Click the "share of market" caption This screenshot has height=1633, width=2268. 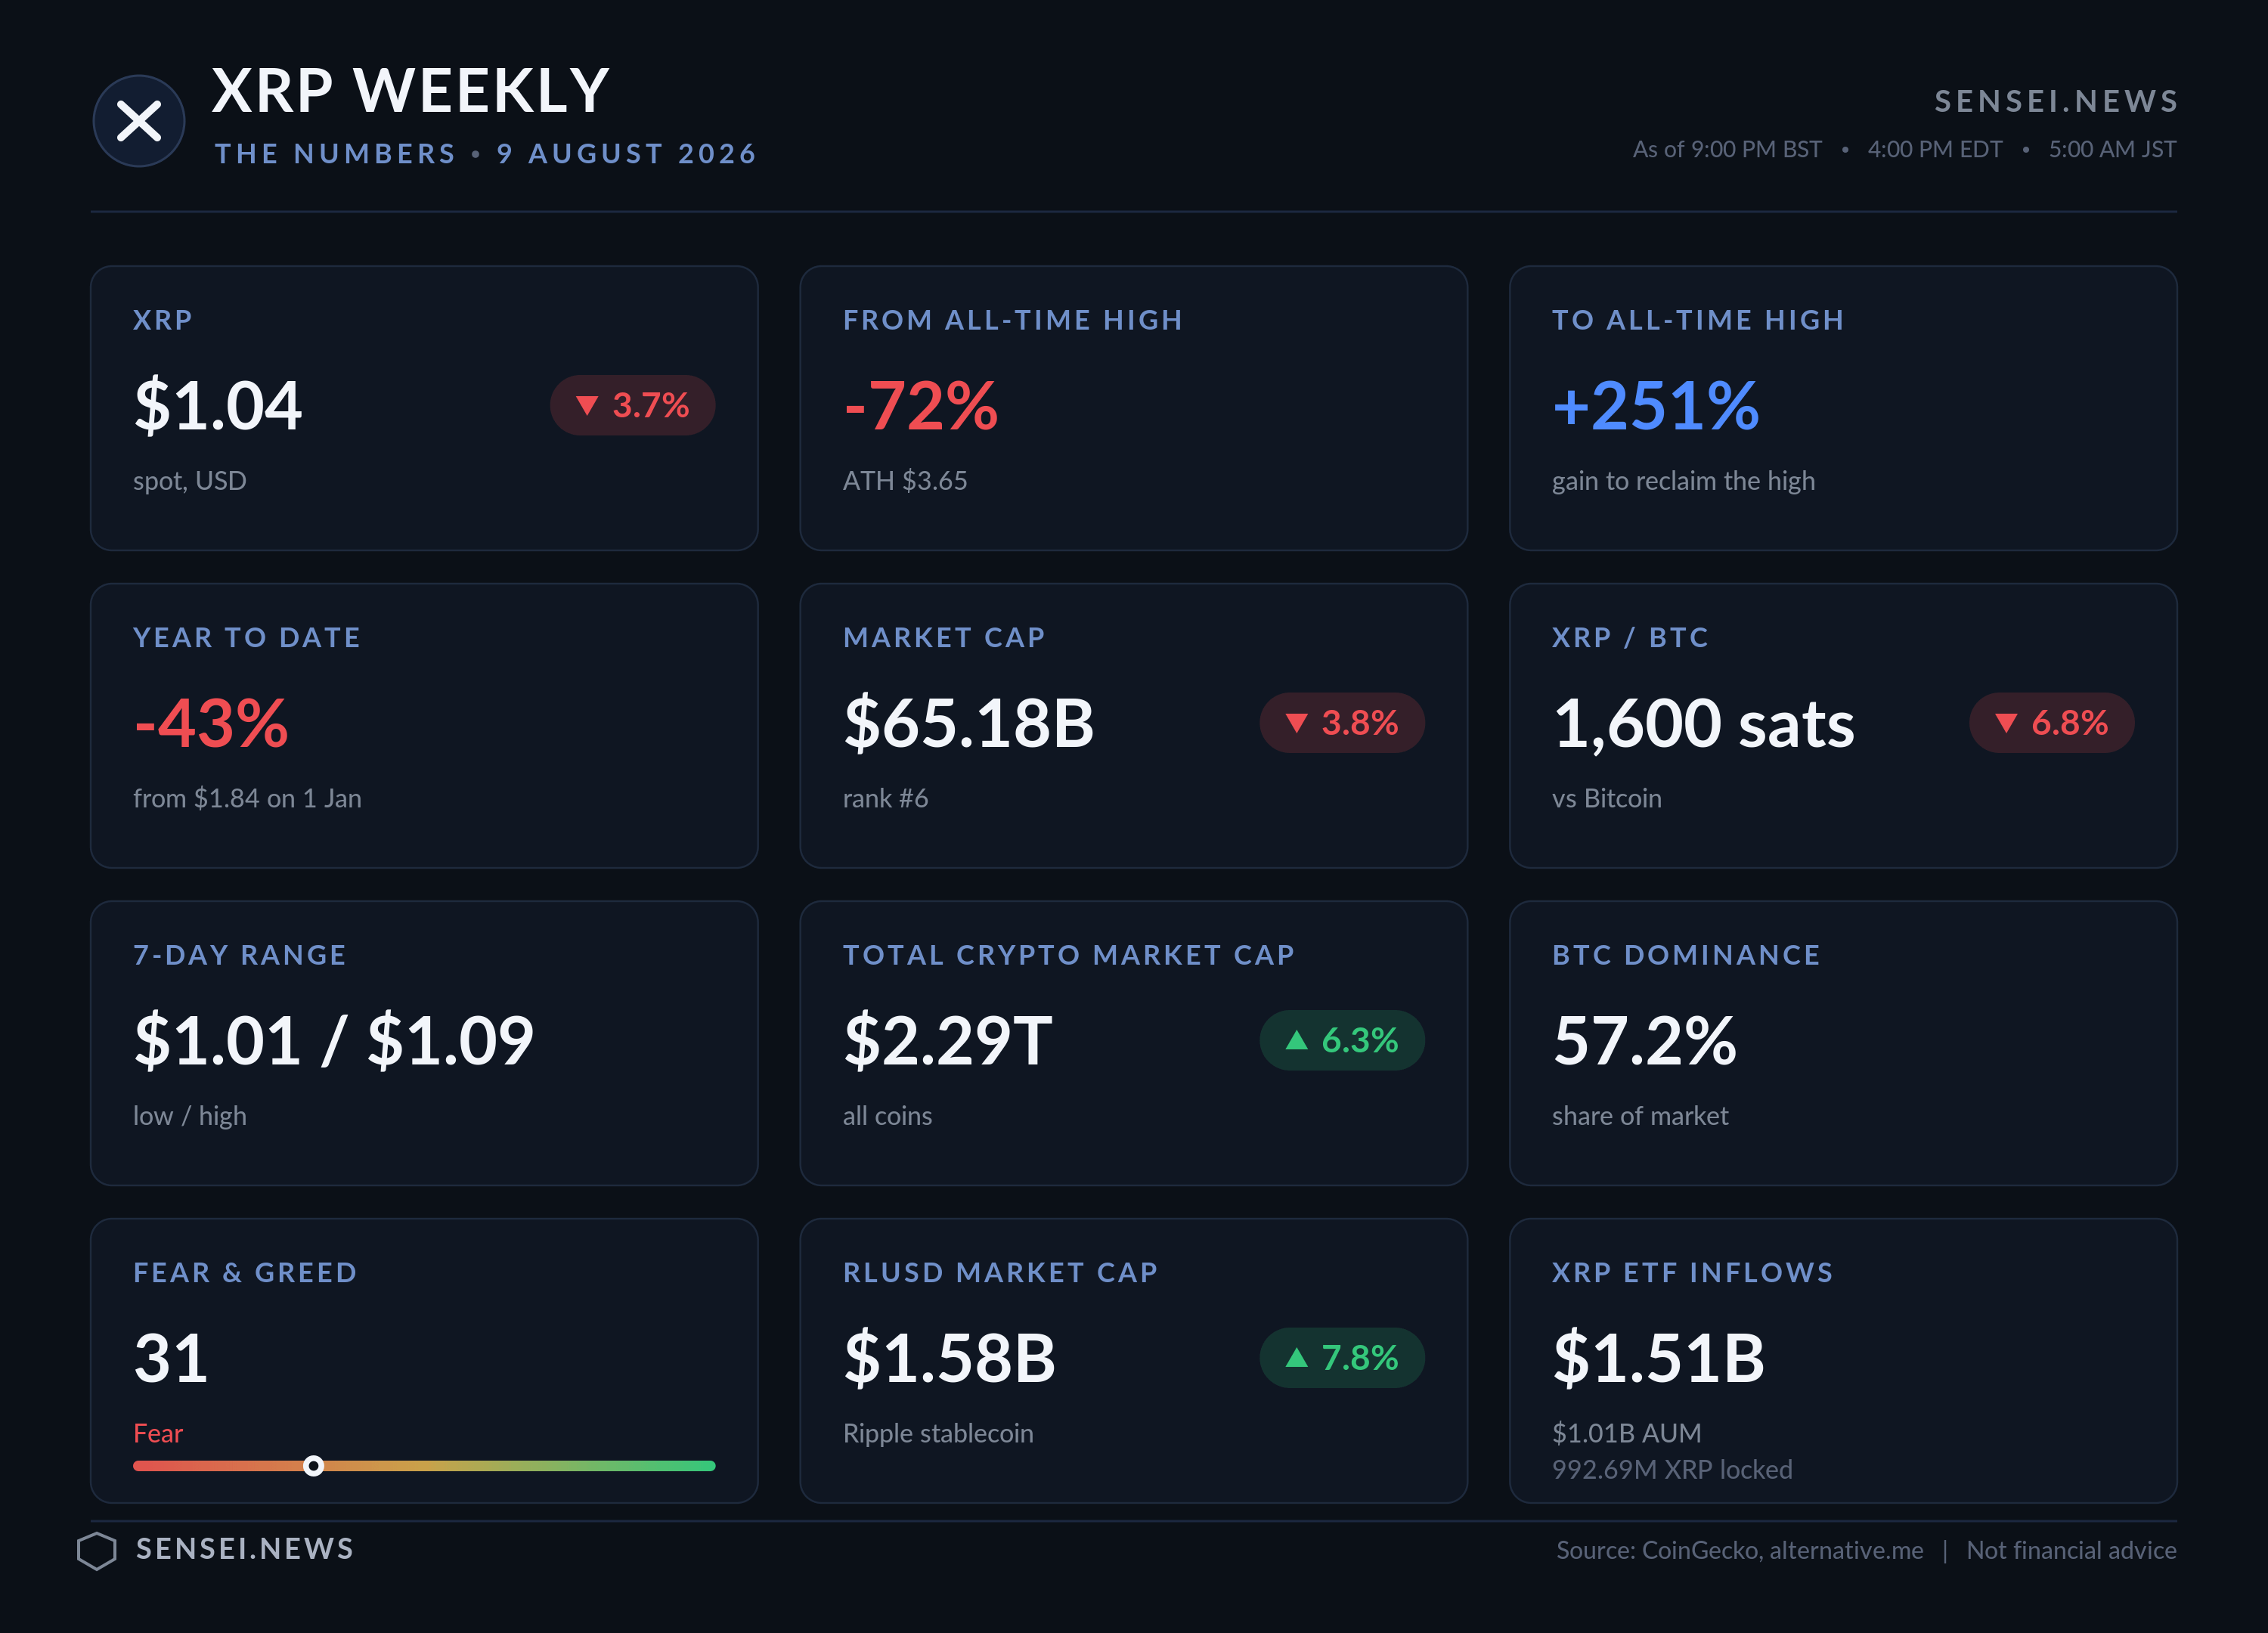tap(1640, 1116)
